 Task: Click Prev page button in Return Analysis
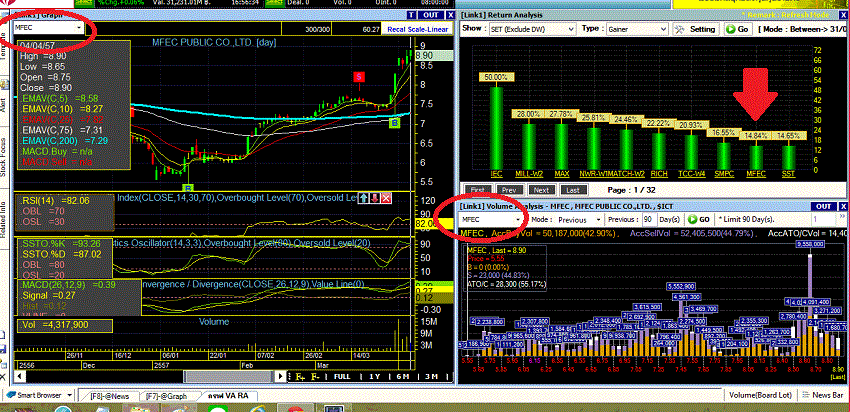click(x=509, y=190)
